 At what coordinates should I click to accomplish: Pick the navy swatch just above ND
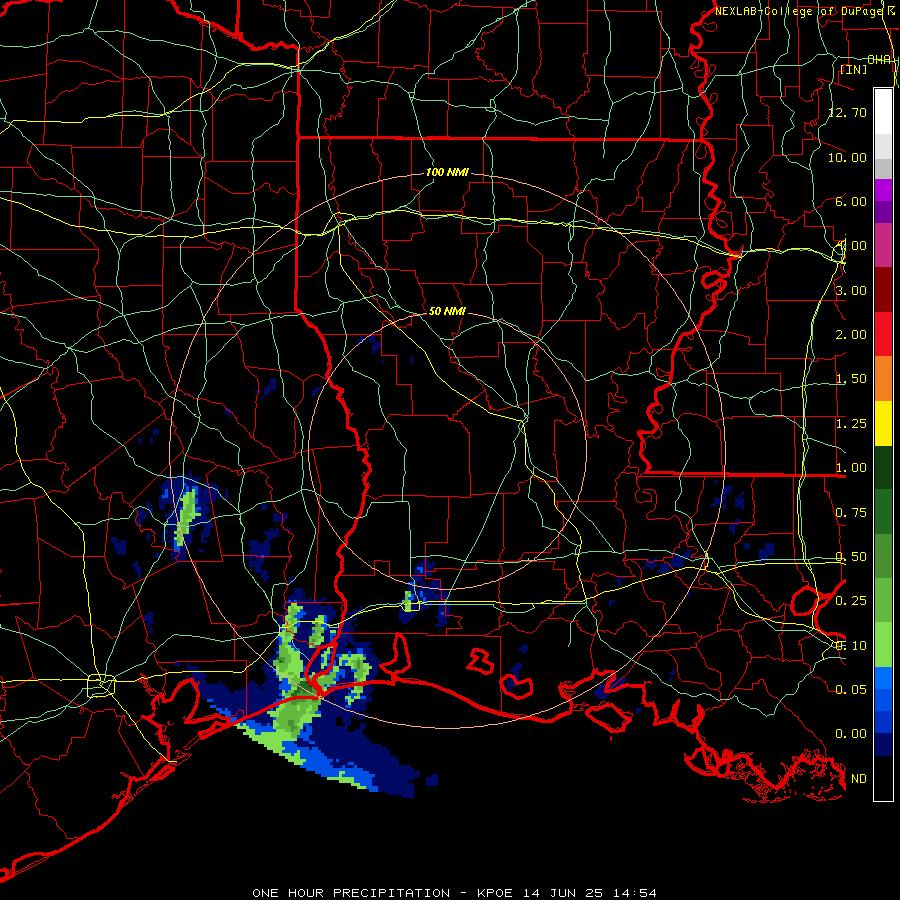point(883,745)
